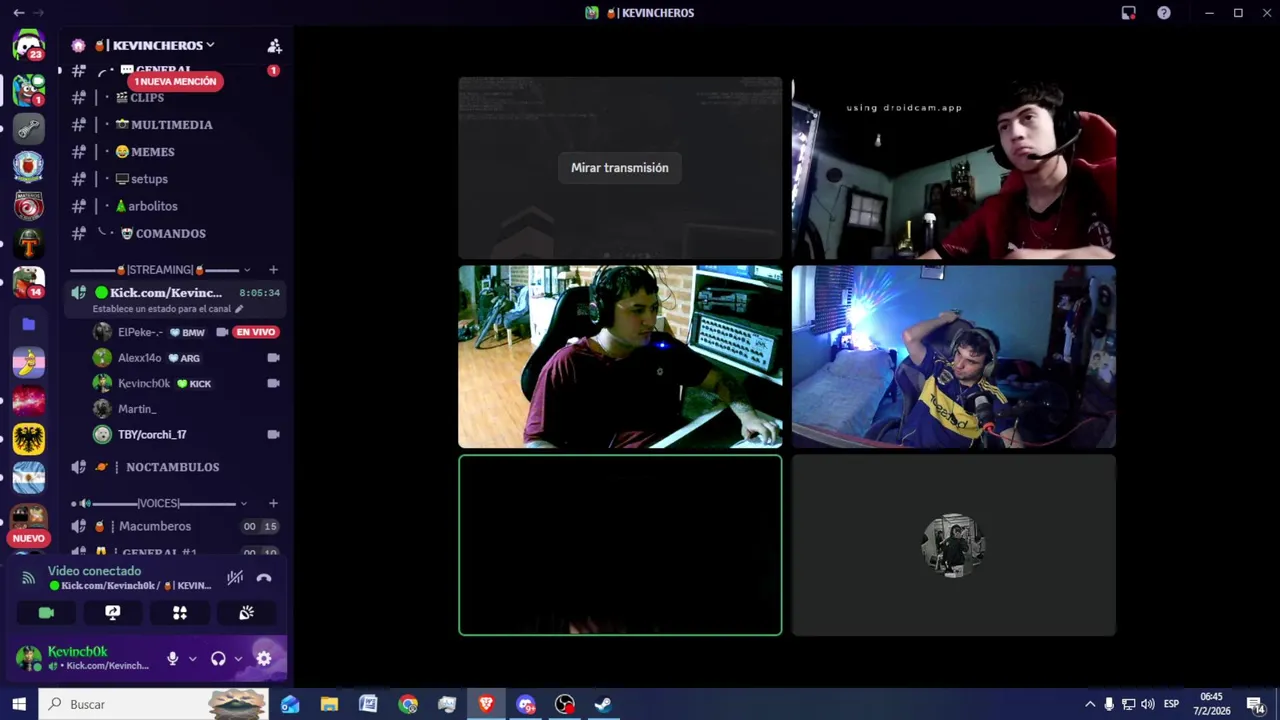Disconnect from the voice call

click(x=264, y=578)
